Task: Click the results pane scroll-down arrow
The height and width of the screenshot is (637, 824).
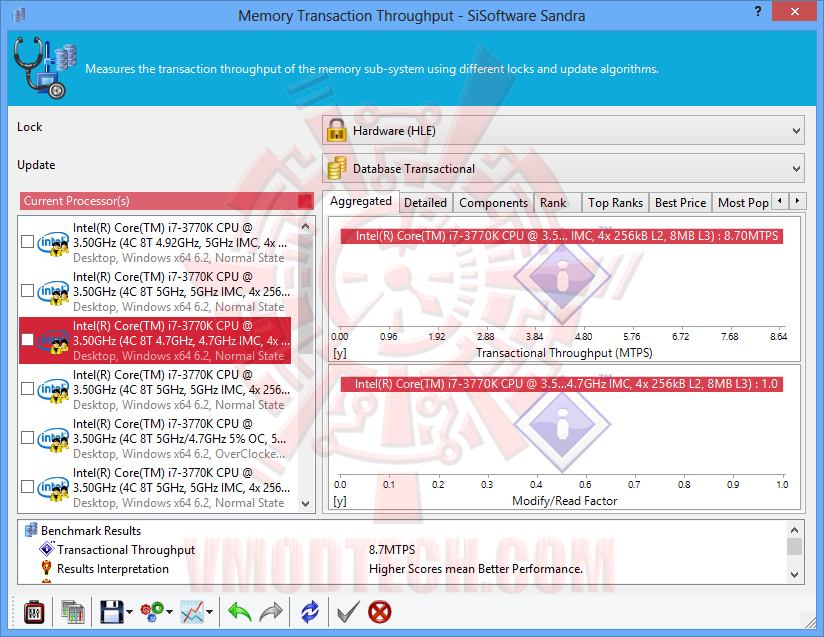Action: [795, 575]
